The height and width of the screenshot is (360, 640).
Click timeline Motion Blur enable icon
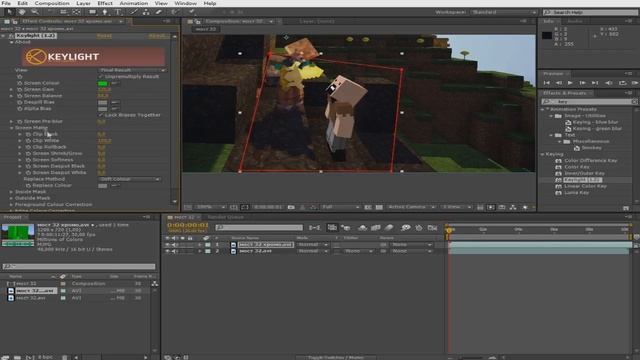tap(389, 228)
